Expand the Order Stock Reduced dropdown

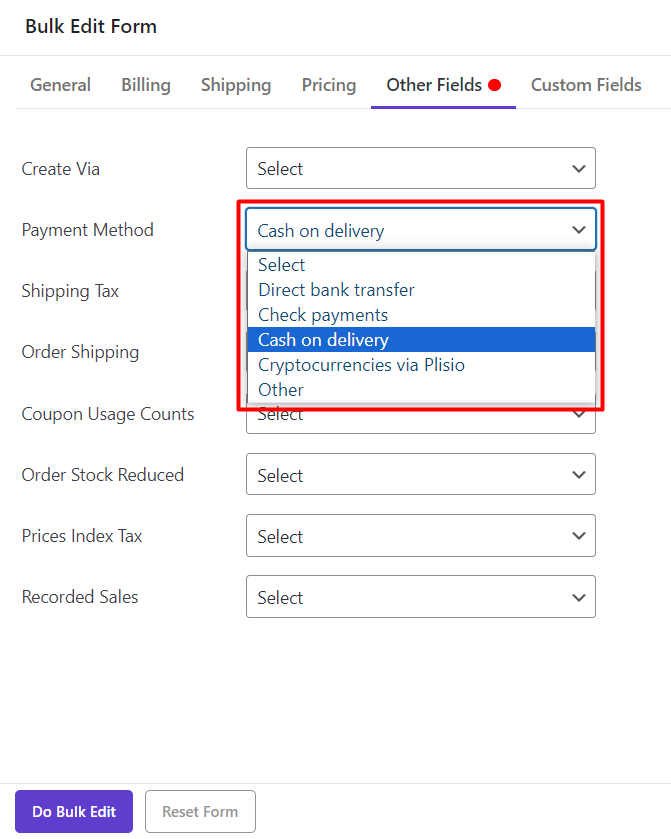tap(420, 475)
